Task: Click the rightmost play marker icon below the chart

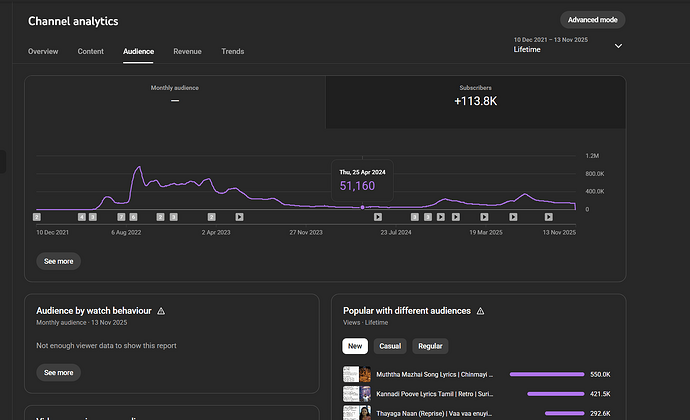Action: [548, 216]
